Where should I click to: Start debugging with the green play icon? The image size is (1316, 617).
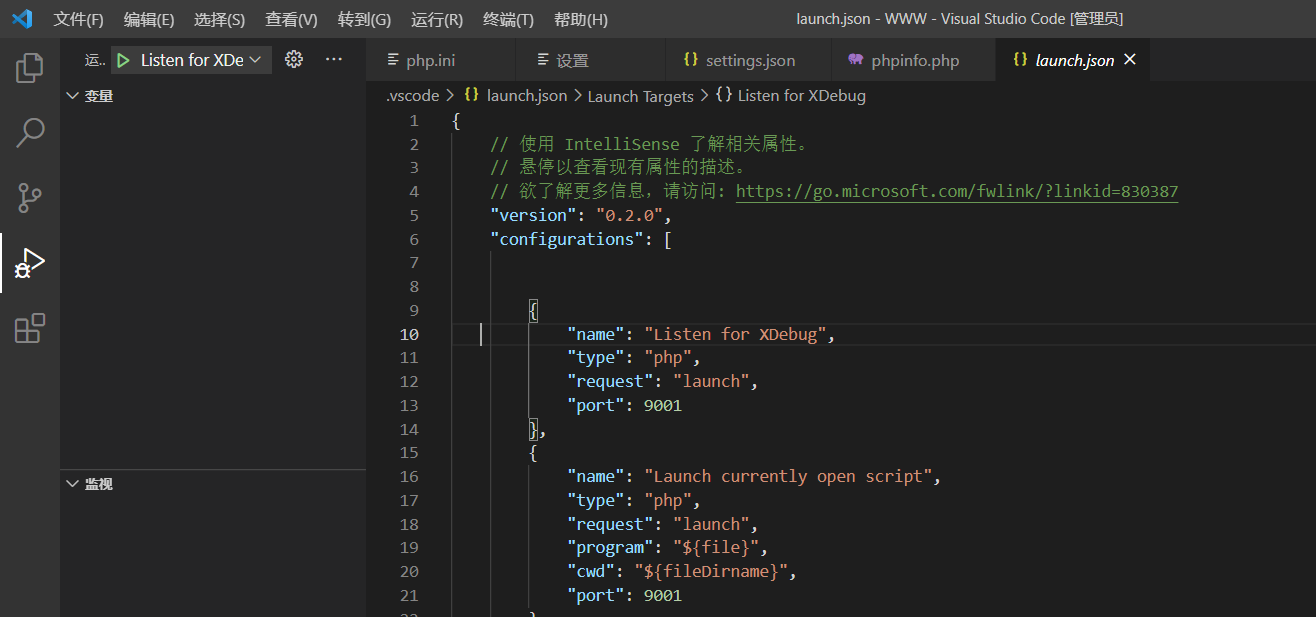click(123, 60)
